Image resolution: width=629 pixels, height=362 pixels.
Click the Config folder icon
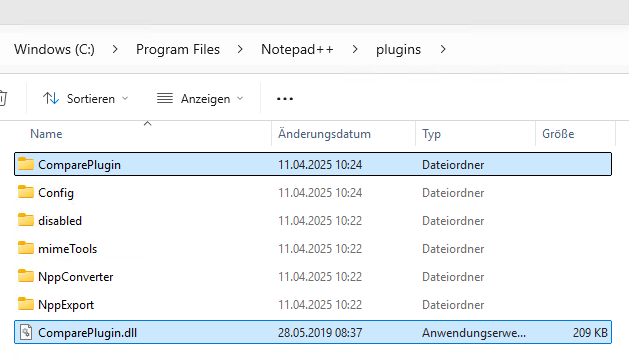(x=26, y=192)
